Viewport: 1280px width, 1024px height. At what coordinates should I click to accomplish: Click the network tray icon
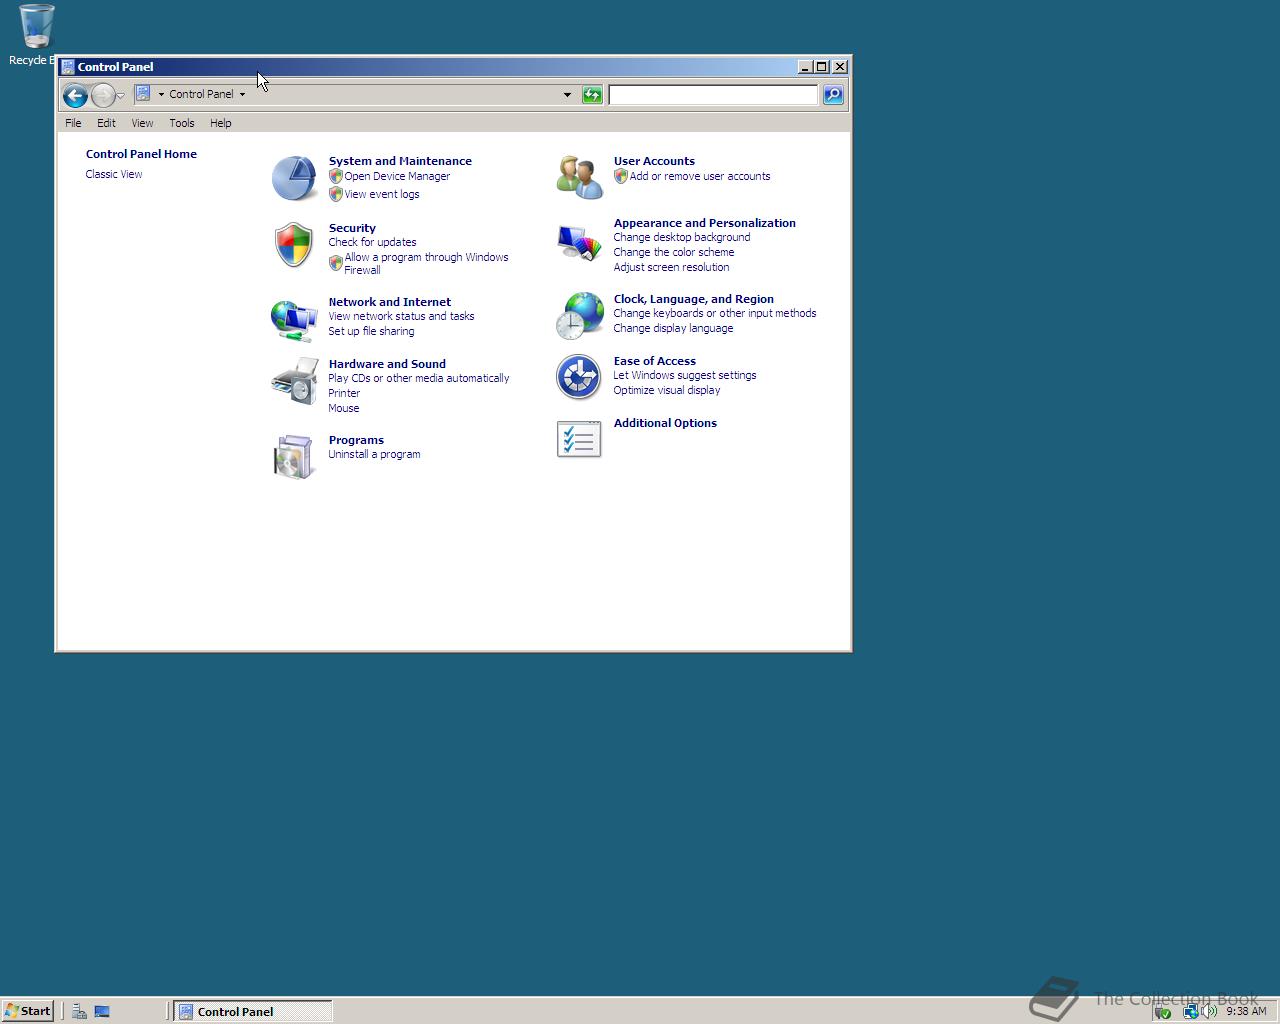[x=1190, y=1011]
